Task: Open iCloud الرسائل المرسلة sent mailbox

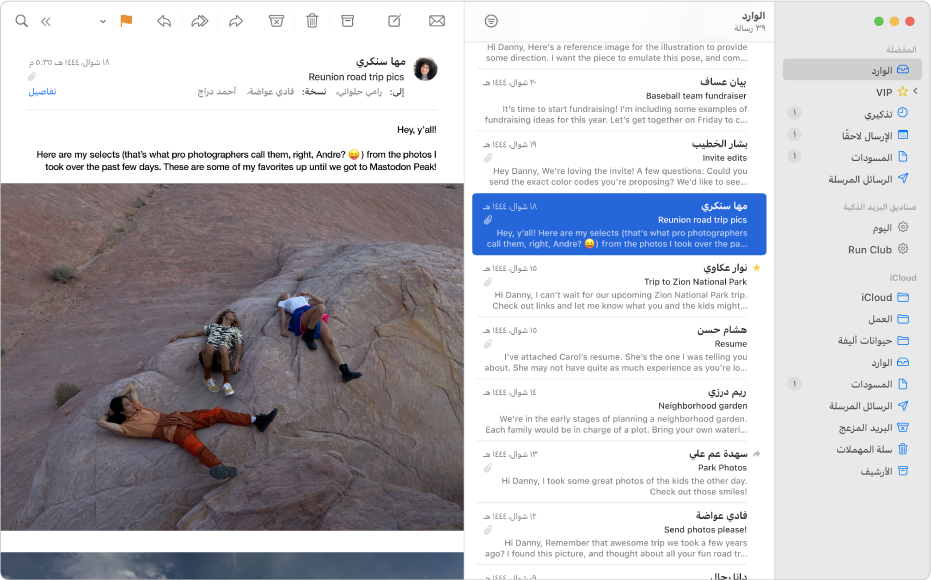Action: click(852, 405)
